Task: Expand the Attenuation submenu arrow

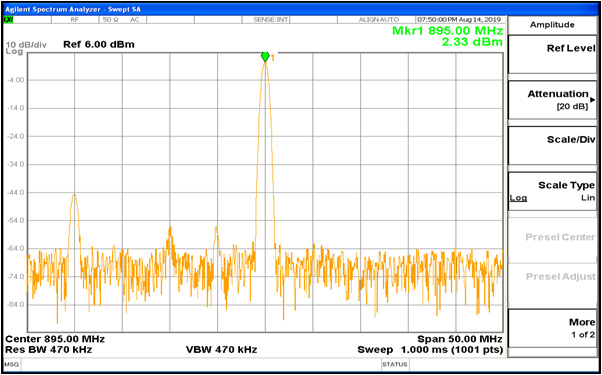Action: pyautogui.click(x=592, y=99)
